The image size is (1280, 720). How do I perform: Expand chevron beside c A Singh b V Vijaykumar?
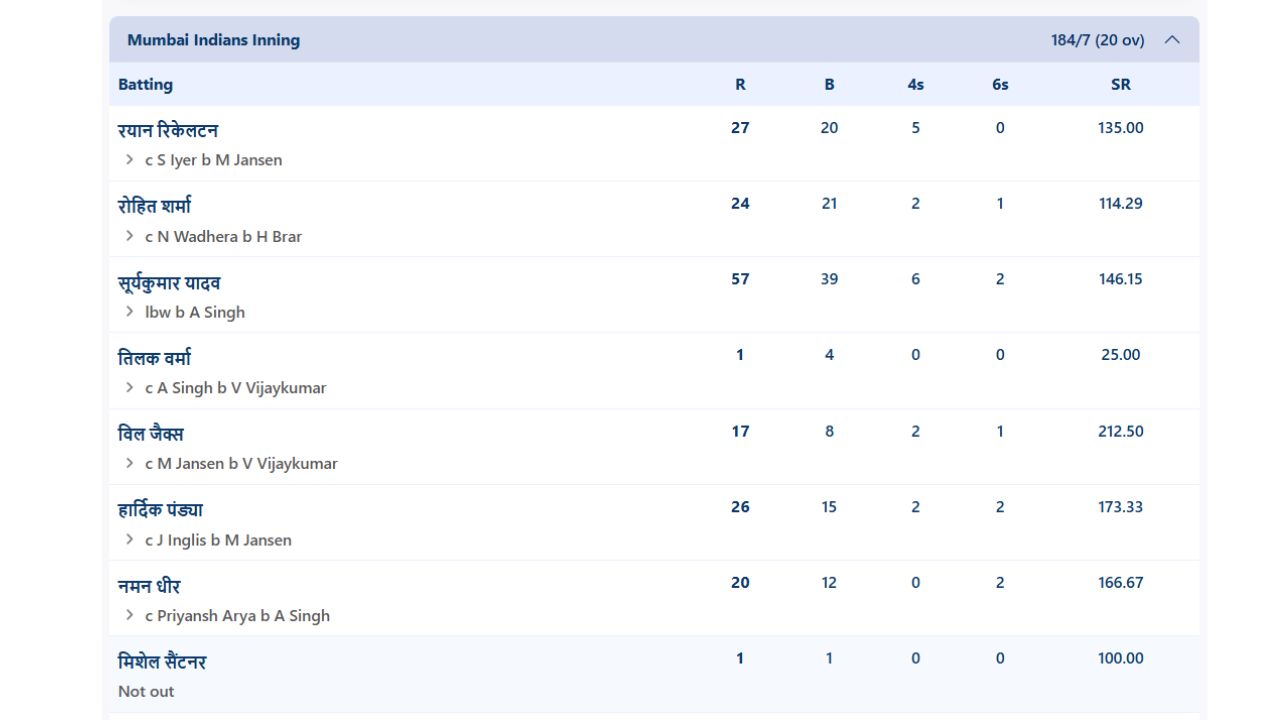(129, 388)
